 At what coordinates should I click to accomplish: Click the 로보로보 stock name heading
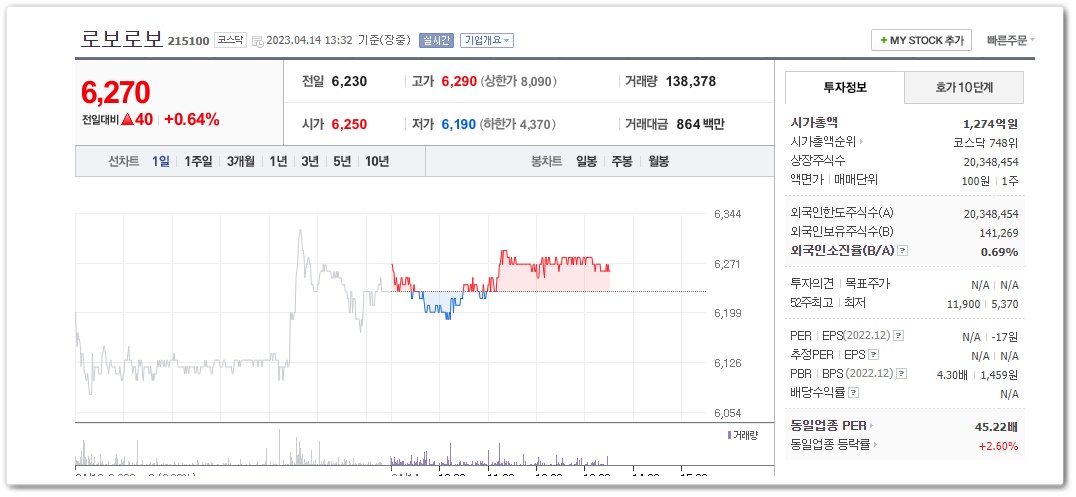(x=122, y=38)
